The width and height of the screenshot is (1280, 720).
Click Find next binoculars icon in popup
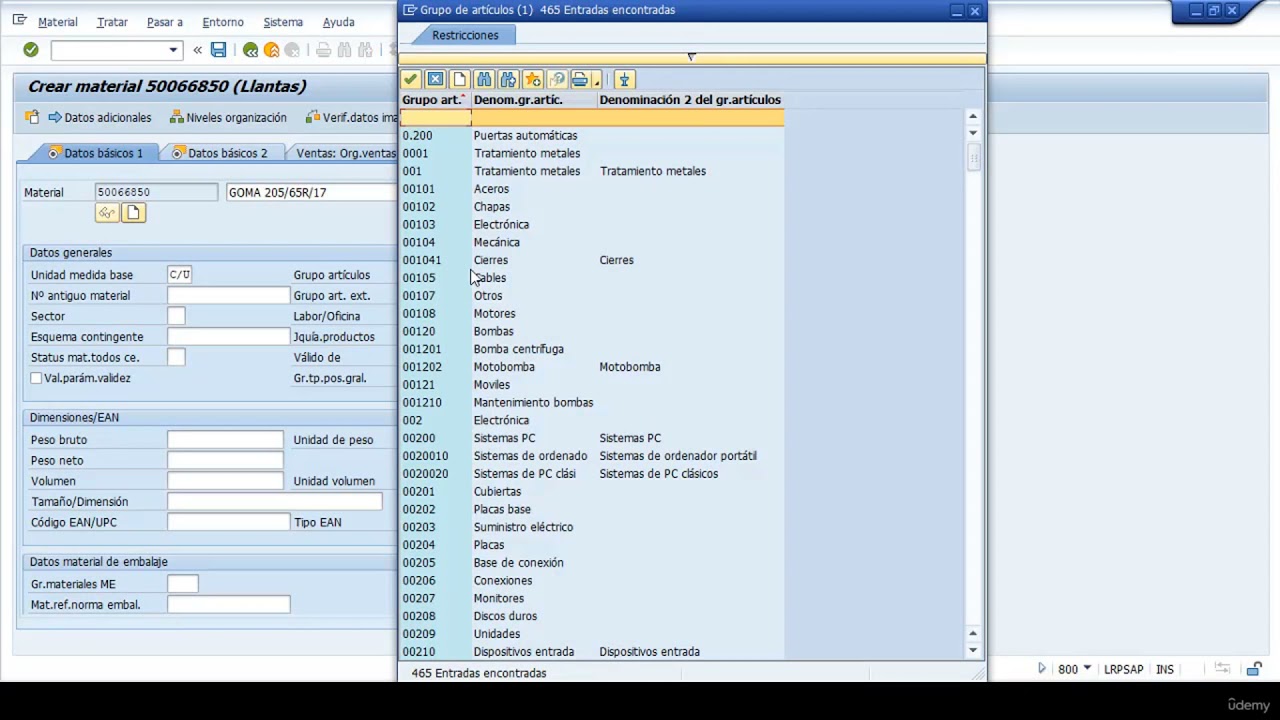click(x=508, y=79)
